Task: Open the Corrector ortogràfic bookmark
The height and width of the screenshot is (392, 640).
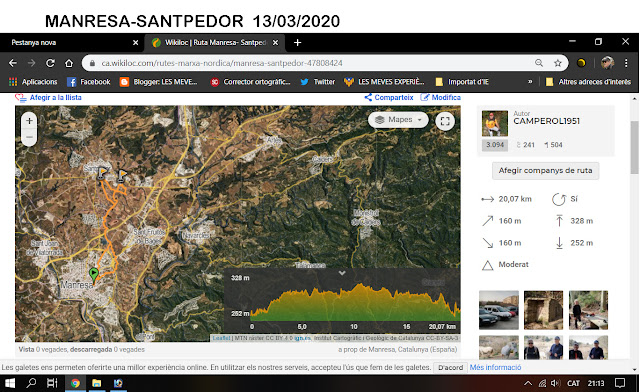Action: [250, 82]
